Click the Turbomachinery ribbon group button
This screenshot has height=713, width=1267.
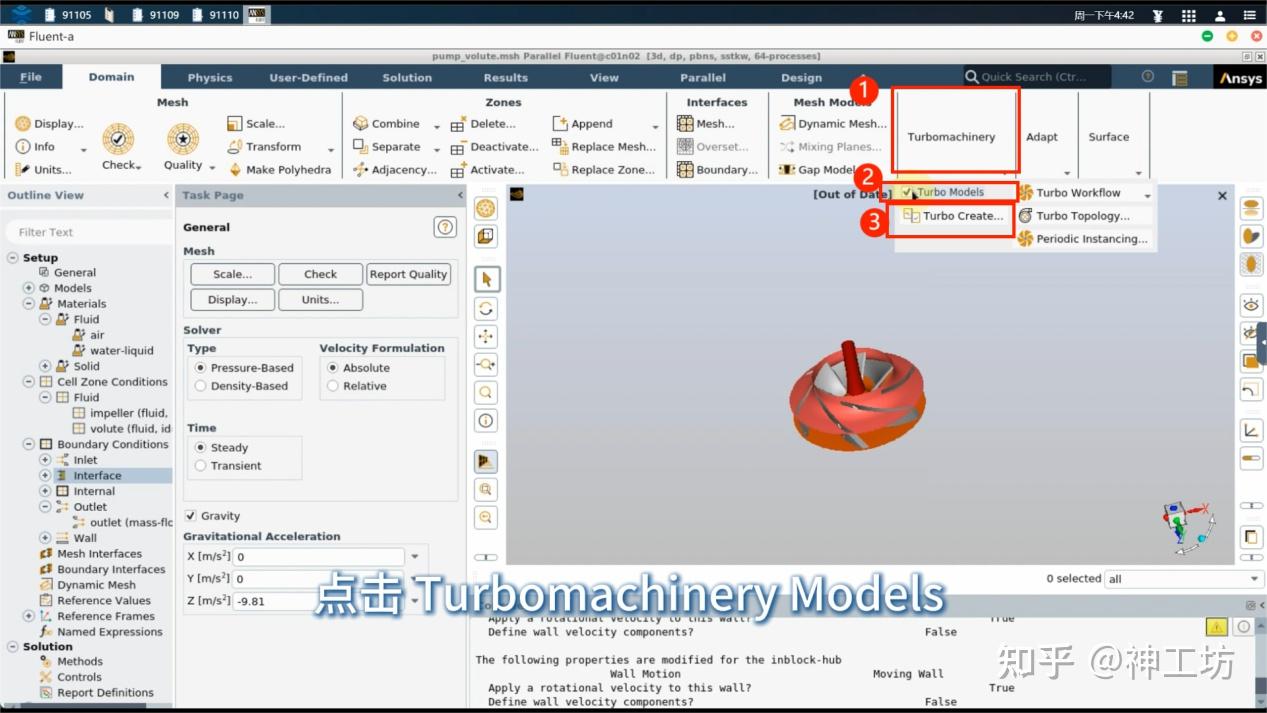pyautogui.click(x=951, y=137)
